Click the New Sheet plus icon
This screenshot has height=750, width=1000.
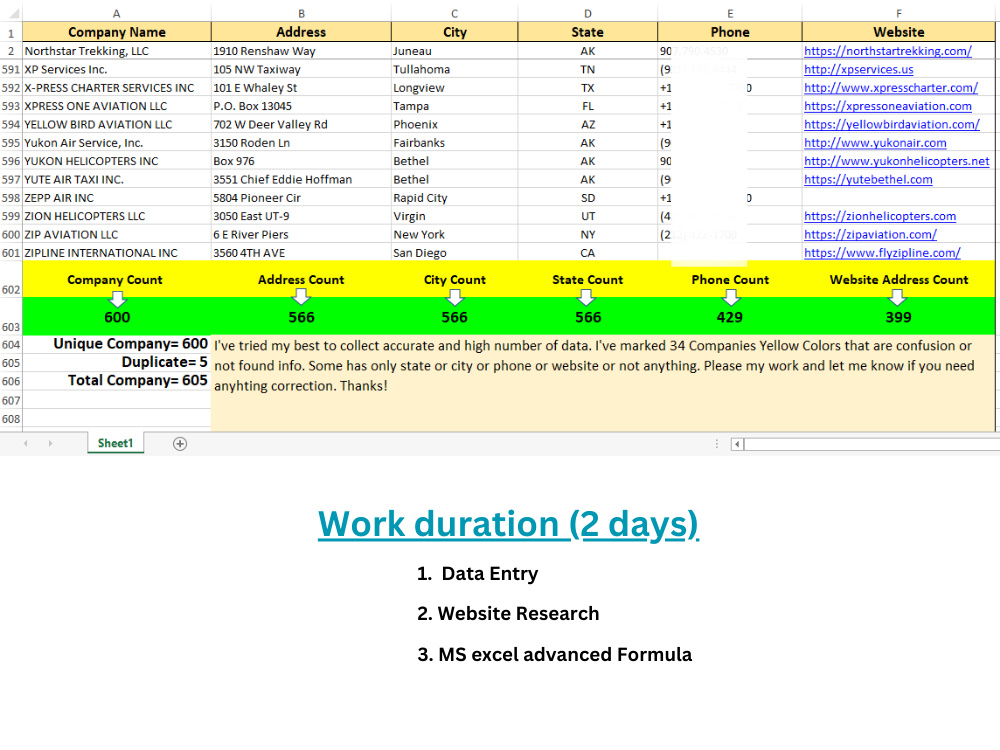(179, 442)
